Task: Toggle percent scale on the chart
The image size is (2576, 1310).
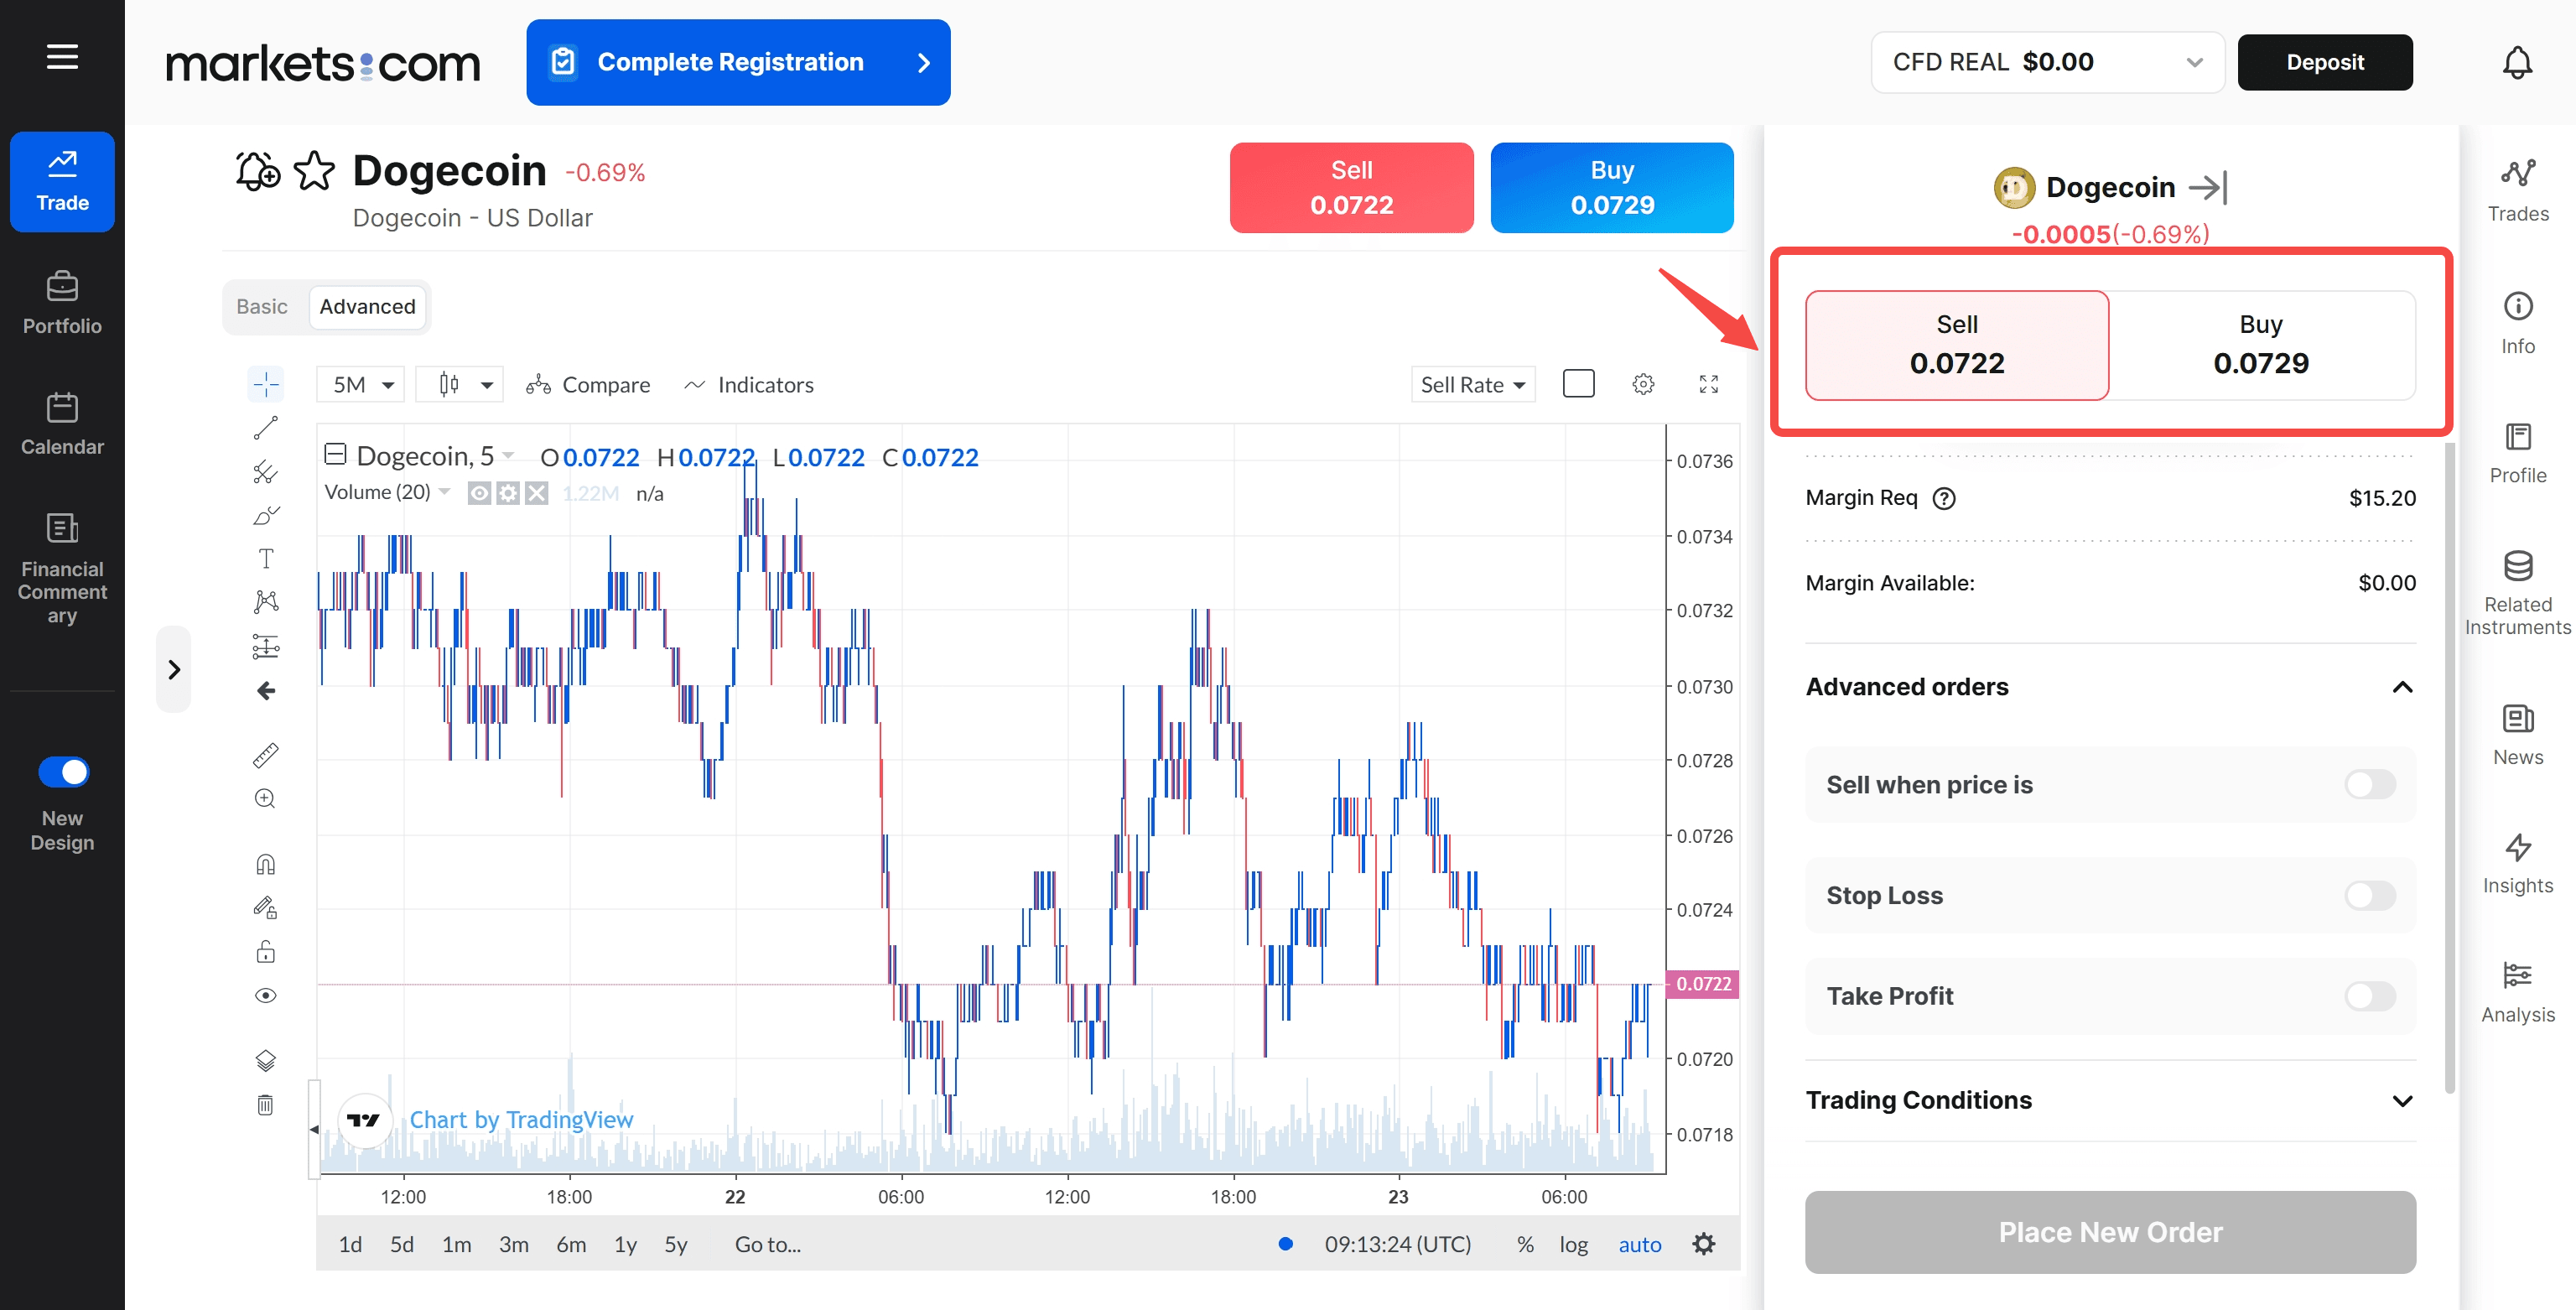Action: click(1525, 1244)
